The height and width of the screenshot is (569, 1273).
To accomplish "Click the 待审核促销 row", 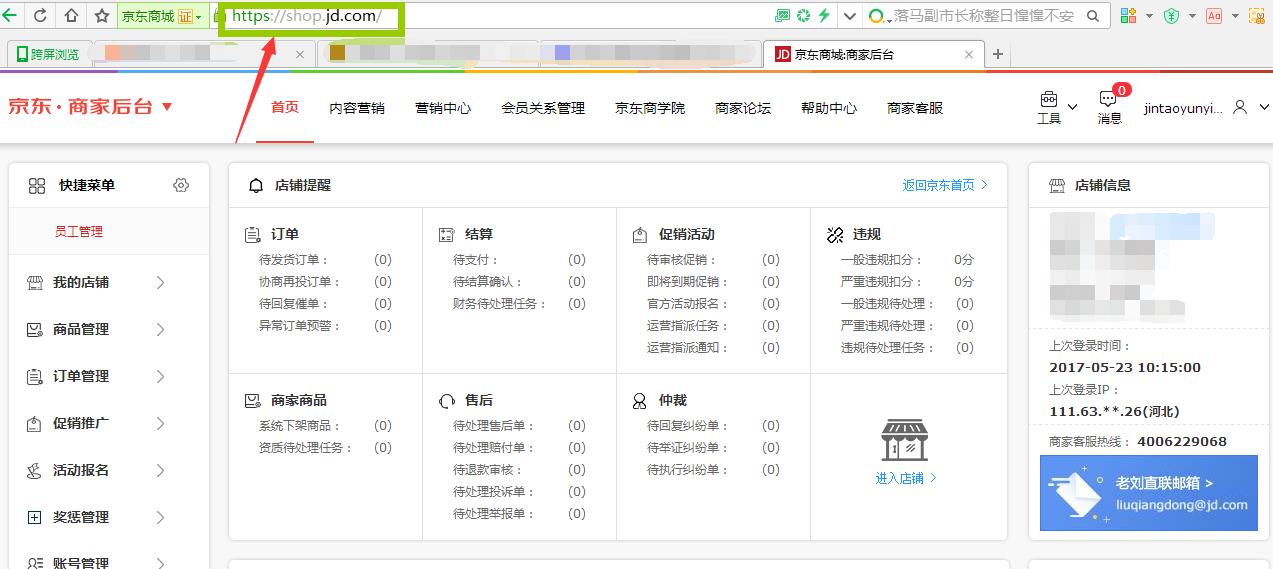I will point(713,260).
